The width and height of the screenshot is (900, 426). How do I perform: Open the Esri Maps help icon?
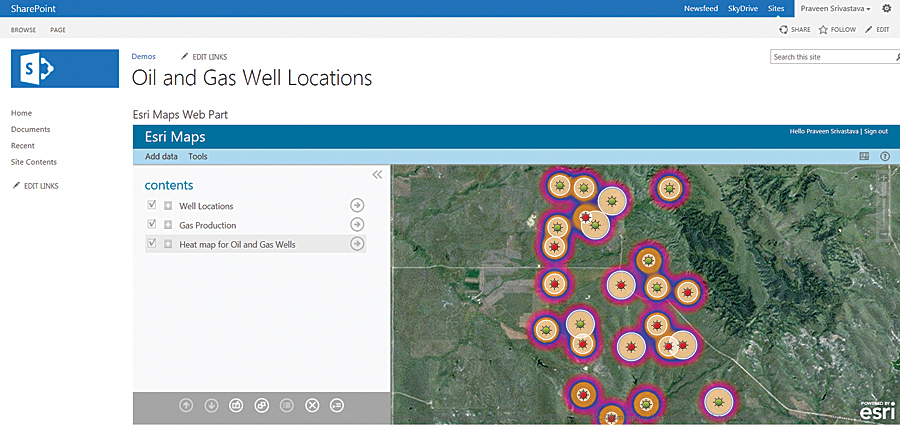coord(885,156)
